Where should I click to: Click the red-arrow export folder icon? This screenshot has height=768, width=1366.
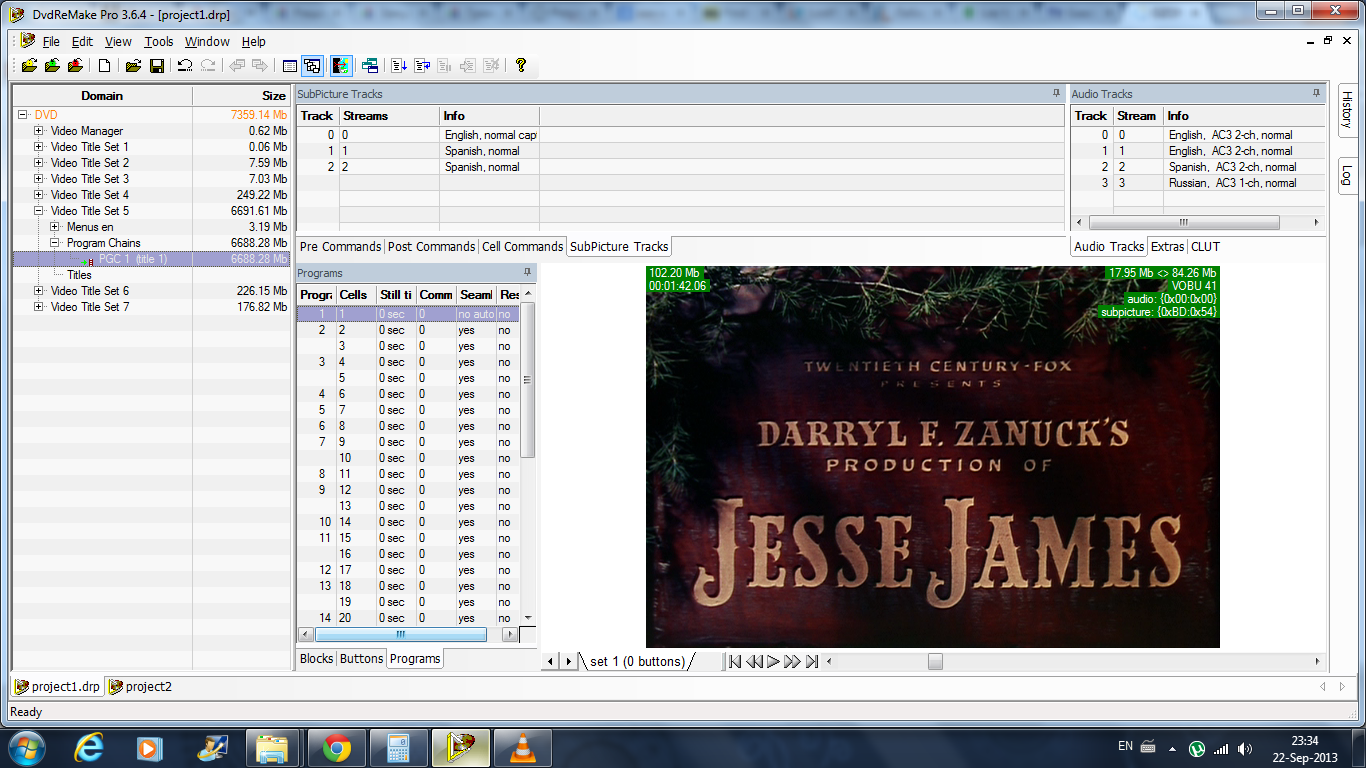(x=75, y=66)
